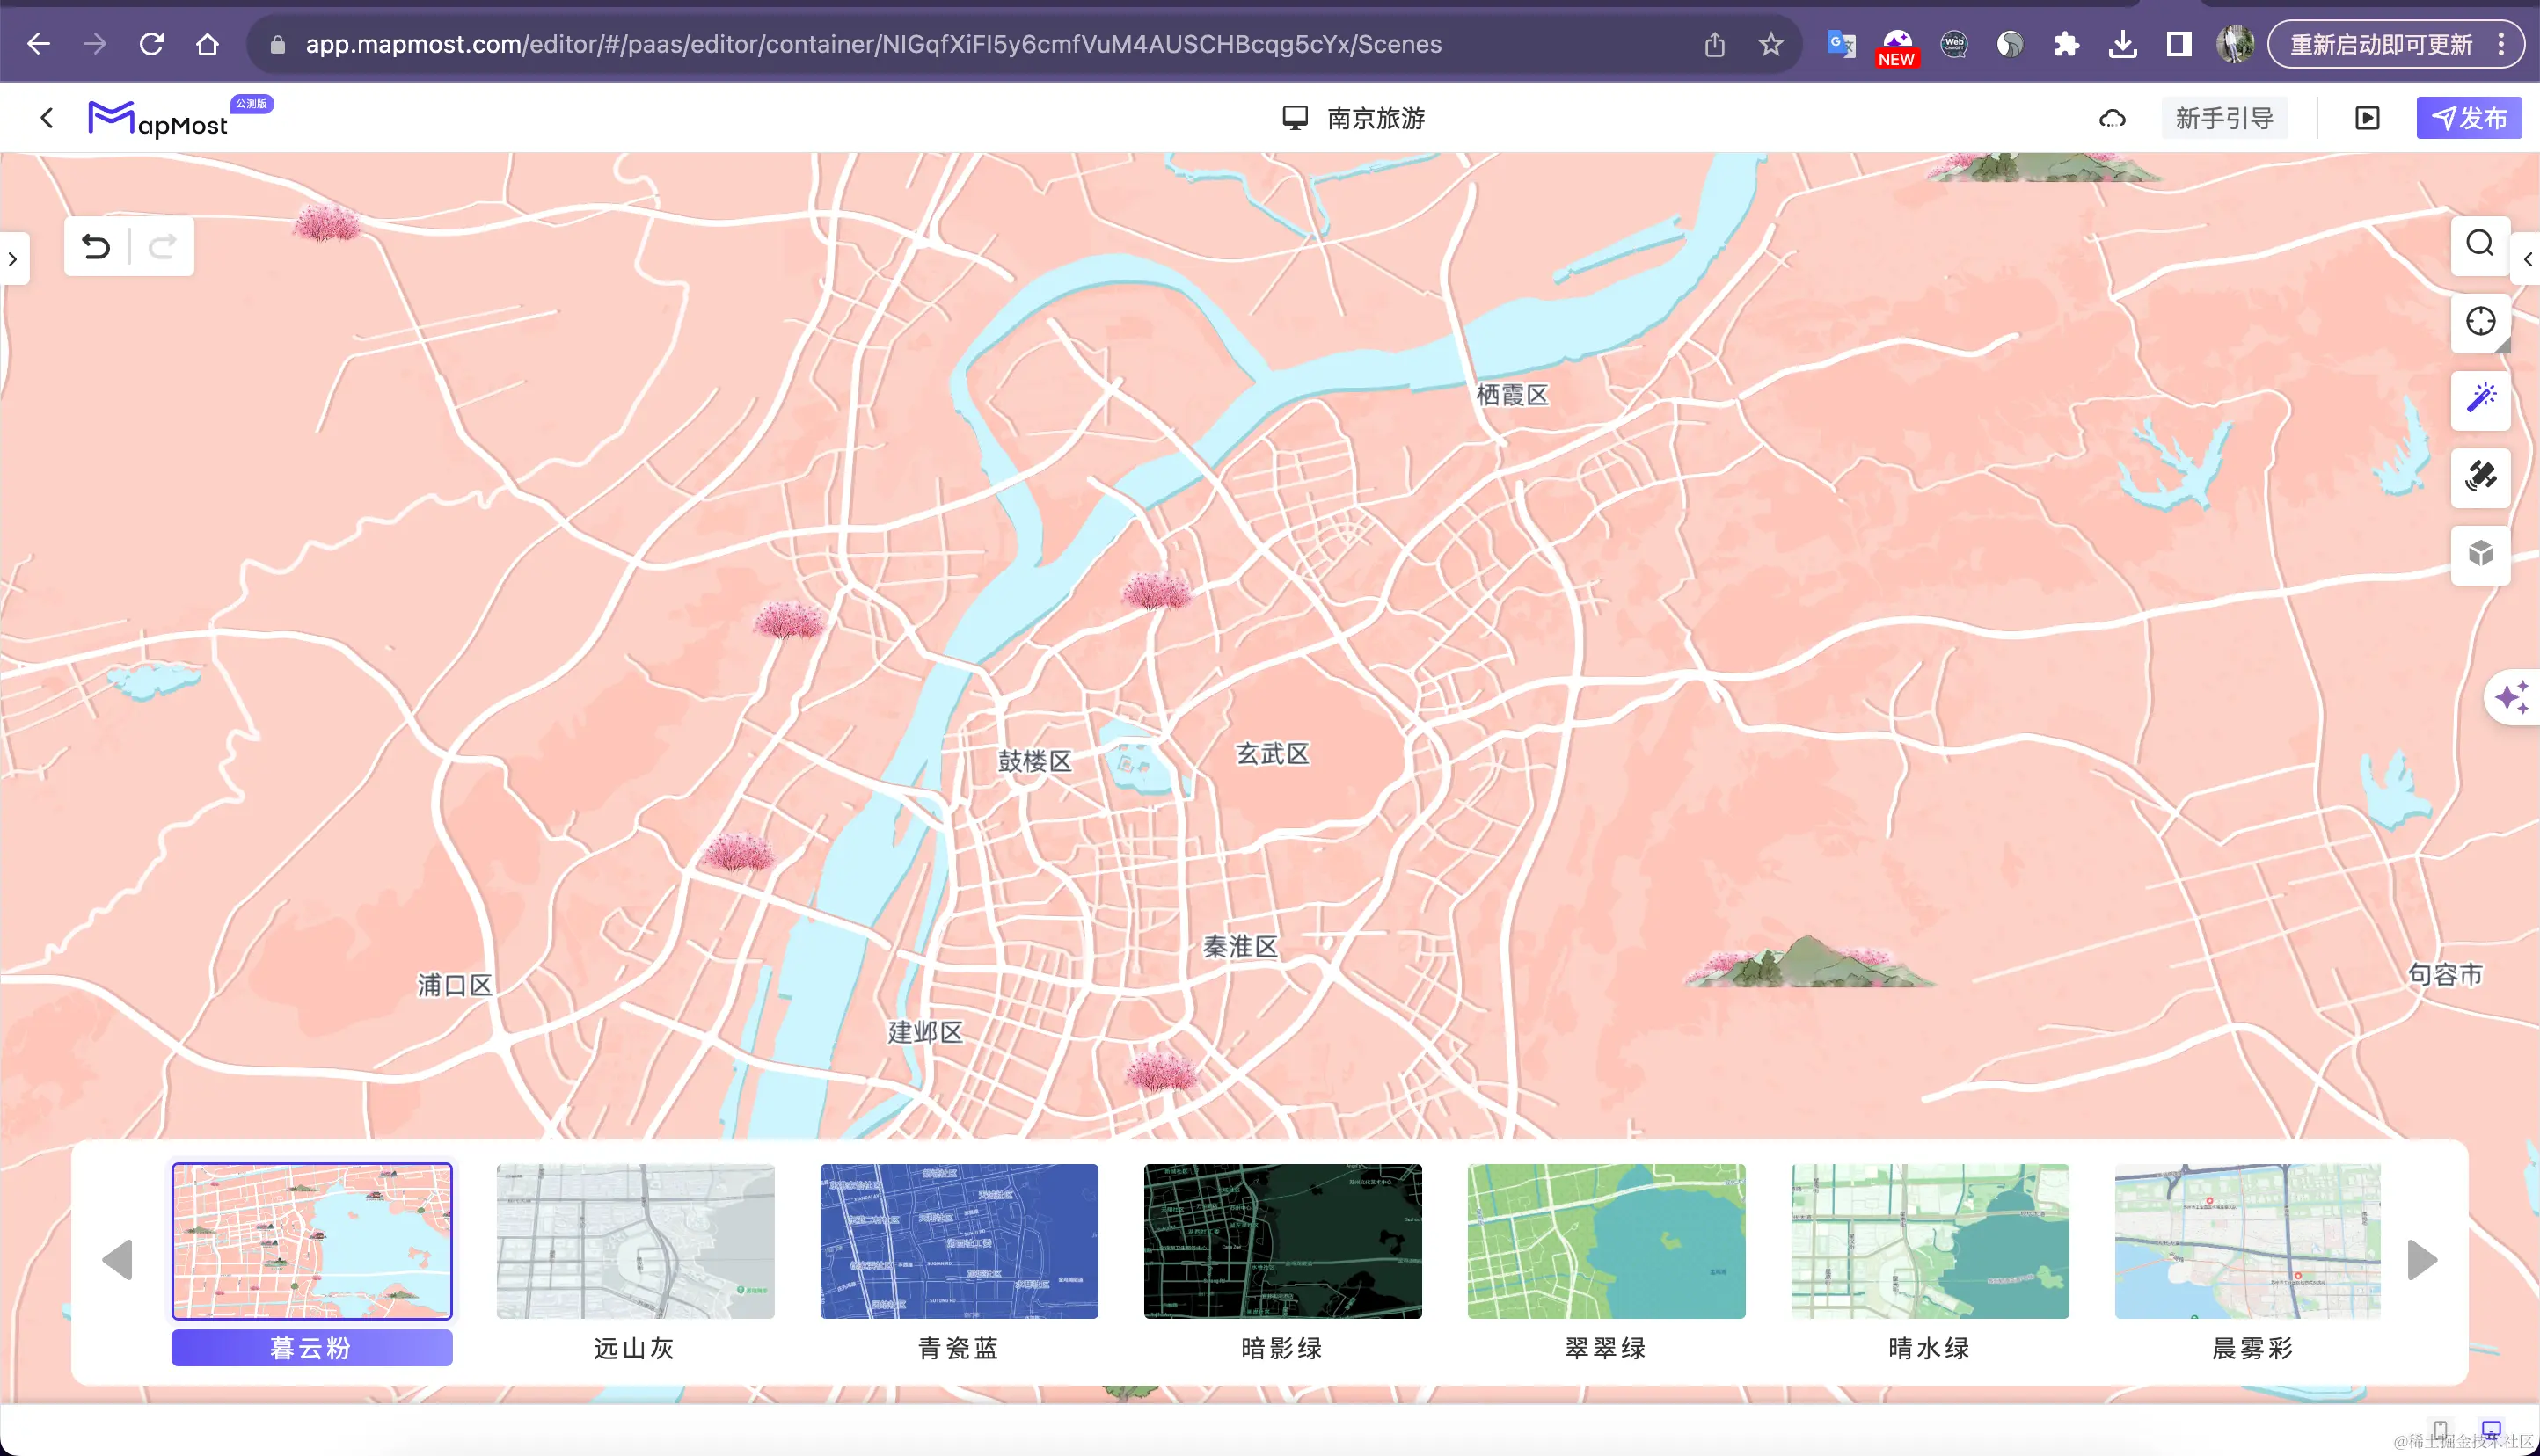
Task: Select the 暗影绿 map style thumbnail
Action: 1283,1241
